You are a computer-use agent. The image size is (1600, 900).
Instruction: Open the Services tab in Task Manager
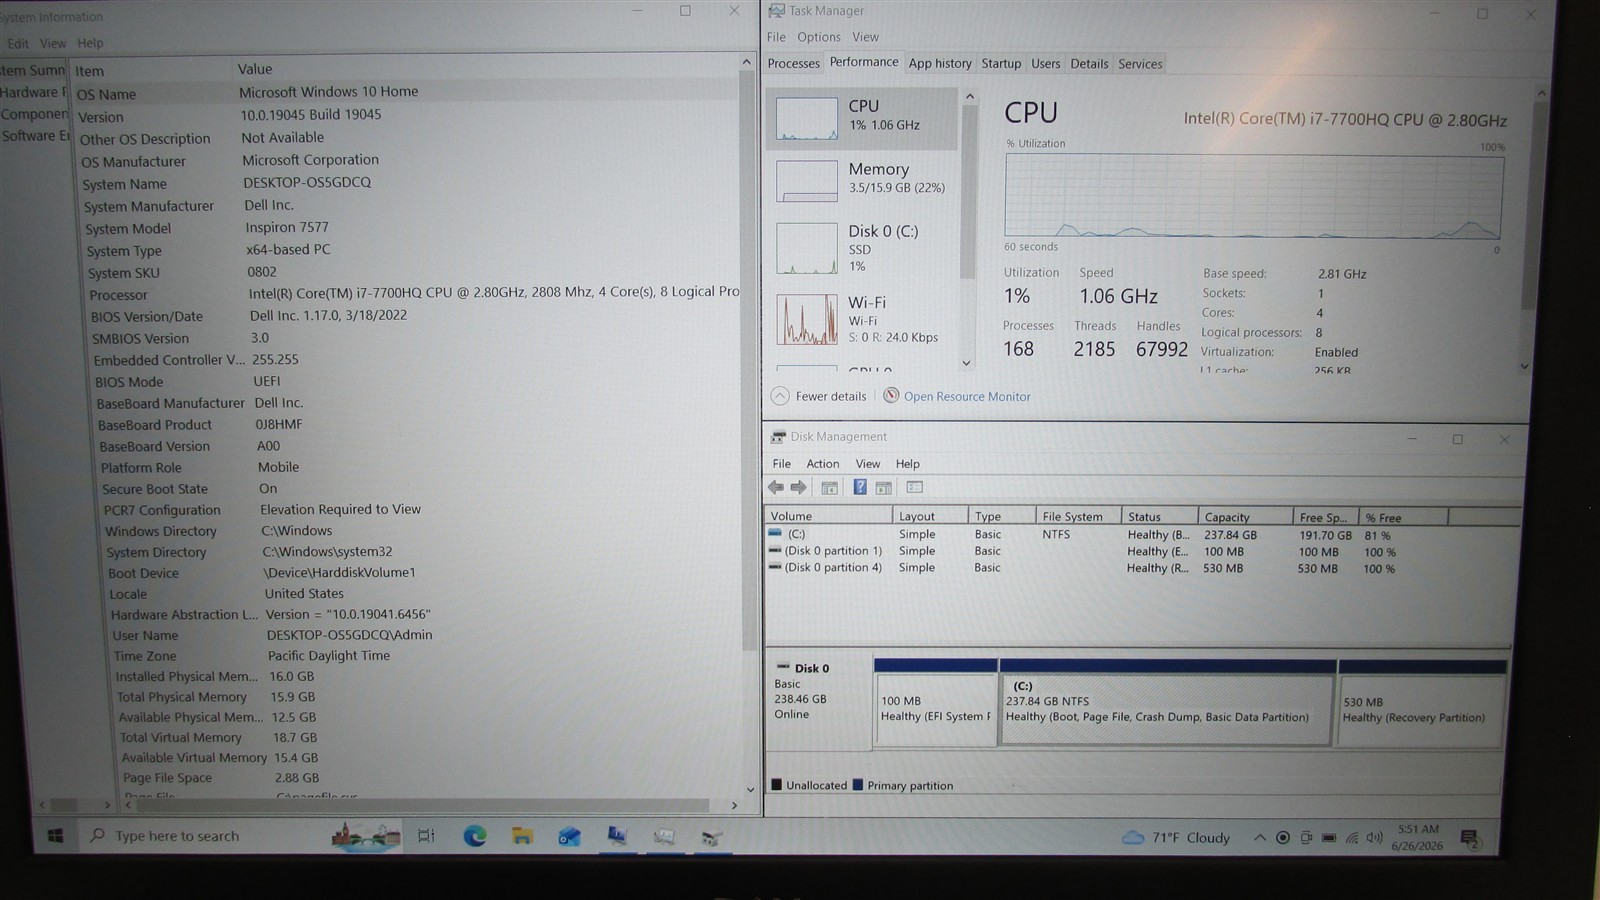tap(1140, 63)
